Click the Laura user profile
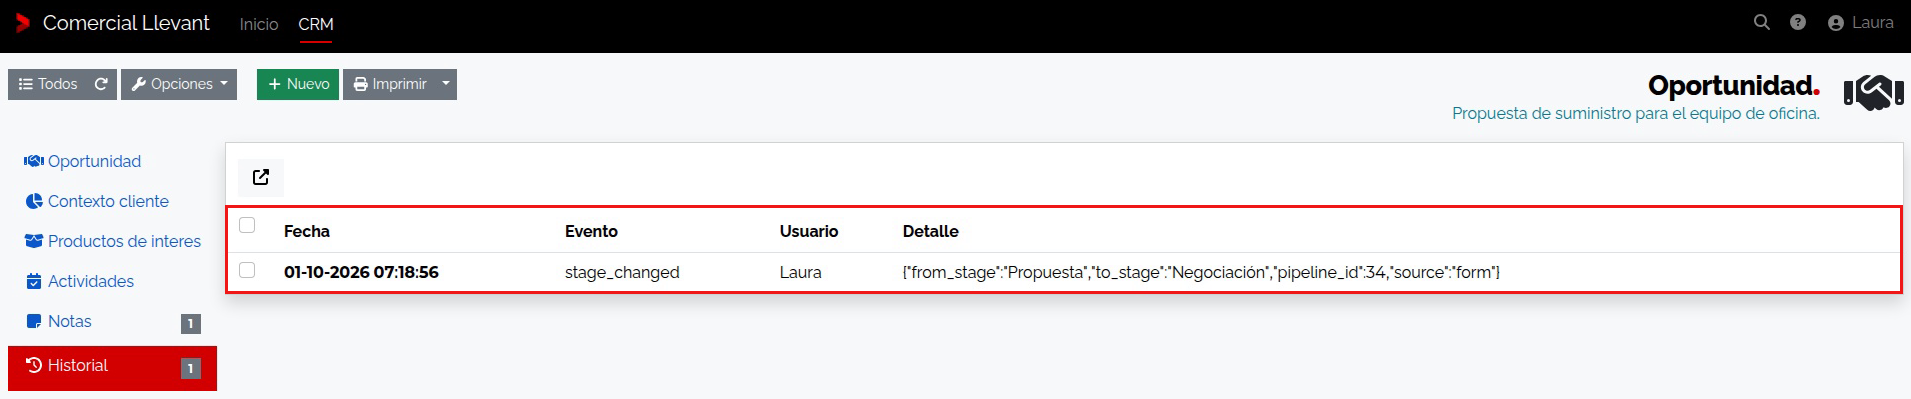This screenshot has width=1911, height=399. tap(1860, 23)
